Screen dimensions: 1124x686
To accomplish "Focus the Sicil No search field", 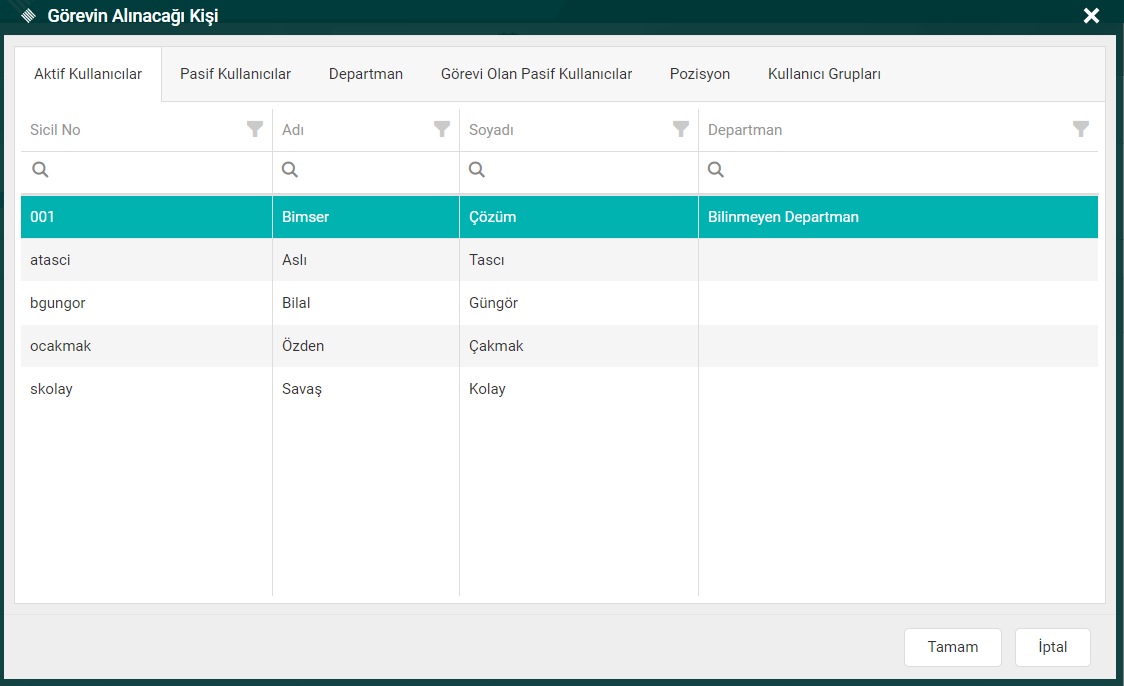I will [155, 170].
